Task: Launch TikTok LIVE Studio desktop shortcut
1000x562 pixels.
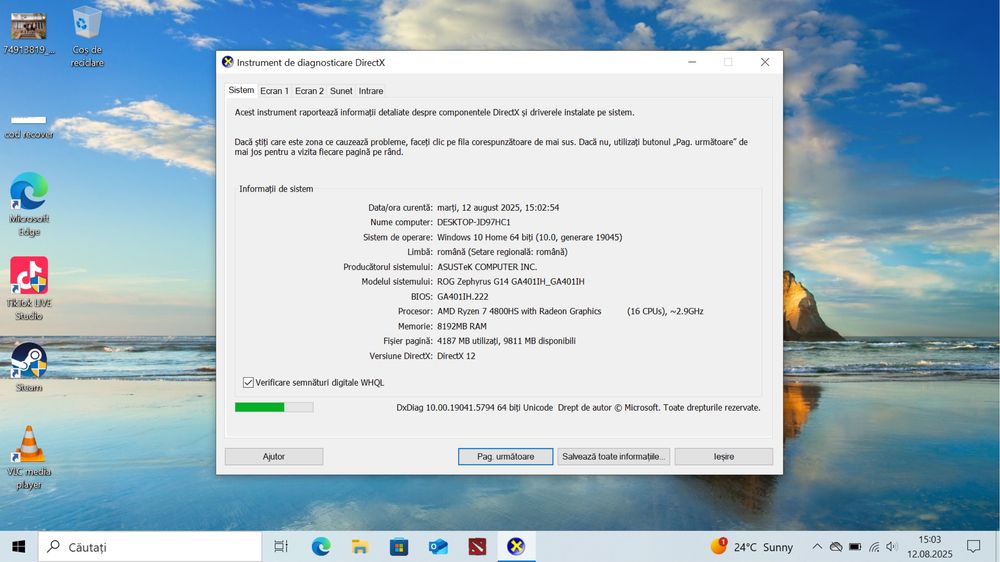Action: (x=29, y=288)
